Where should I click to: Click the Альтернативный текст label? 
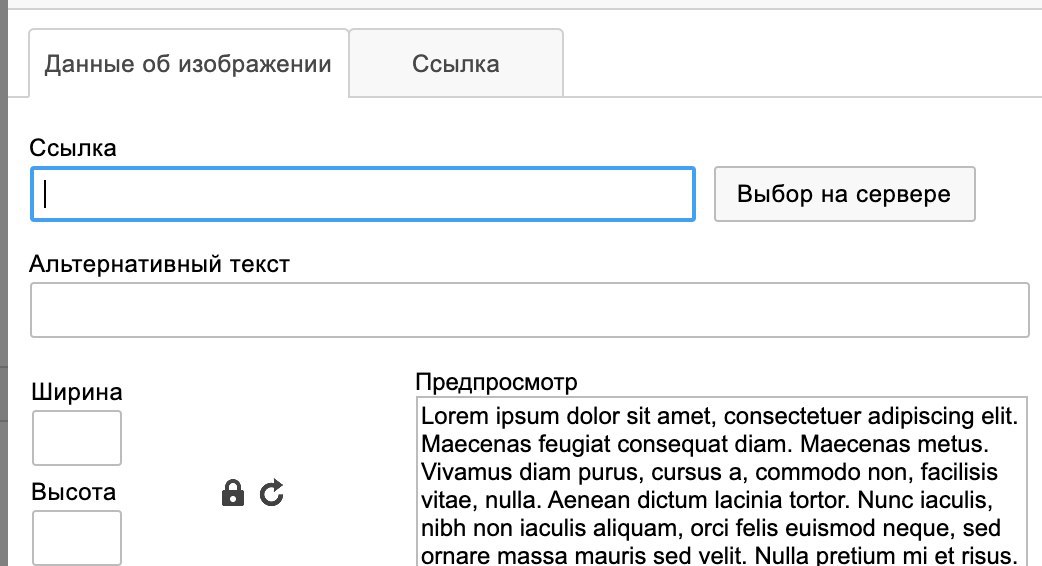point(159,264)
